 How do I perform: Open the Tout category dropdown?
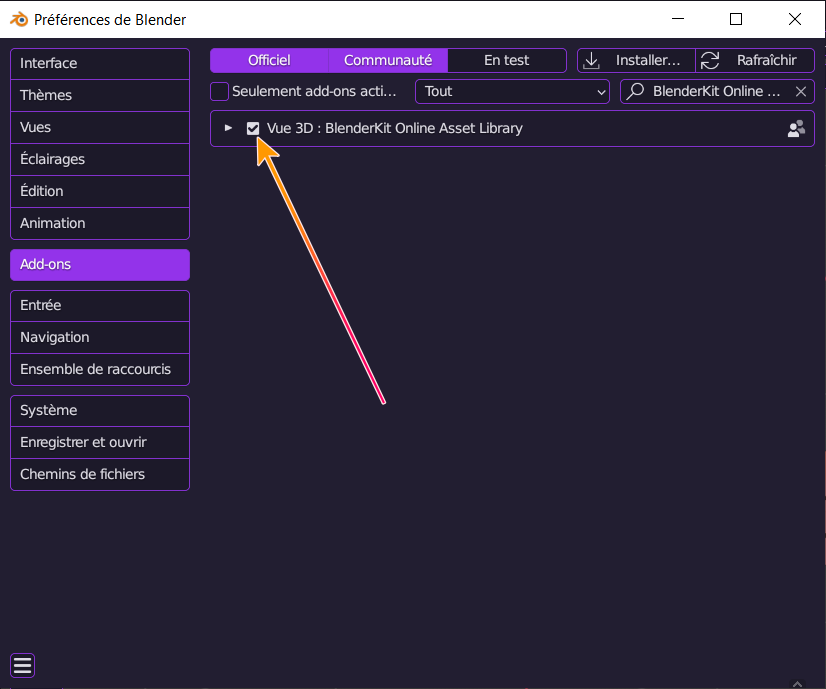512,92
